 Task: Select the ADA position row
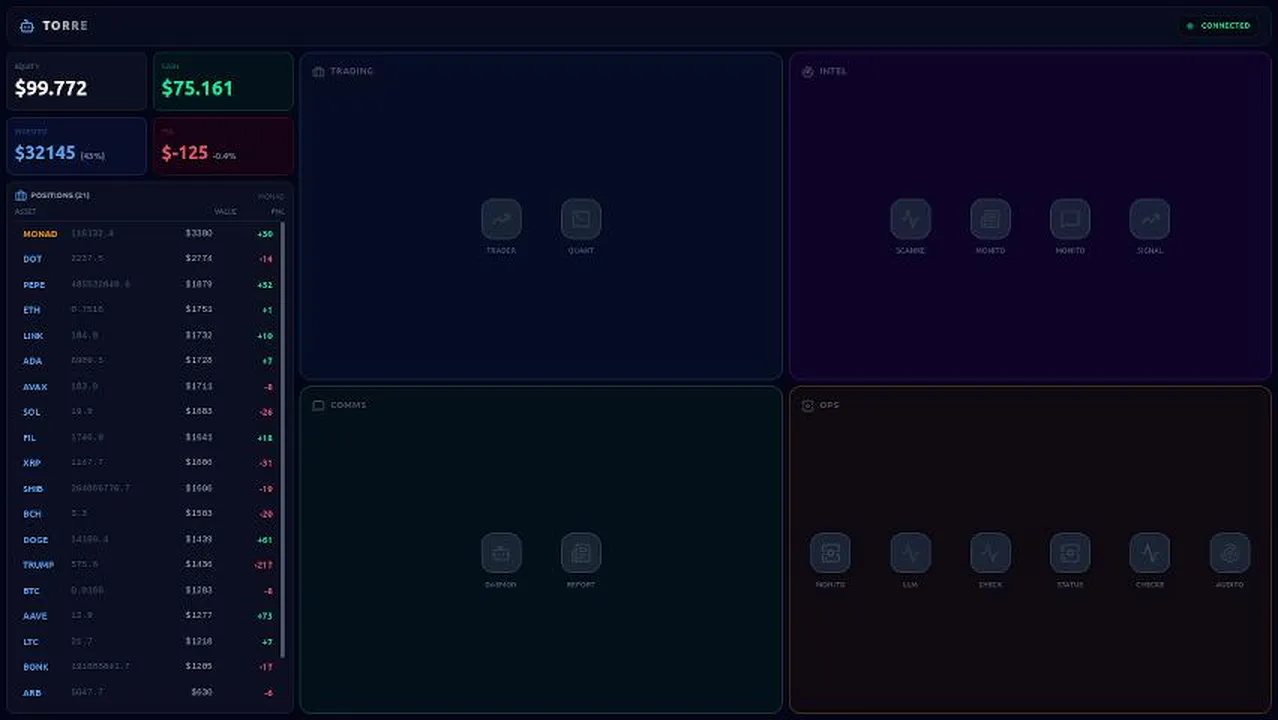coord(148,361)
